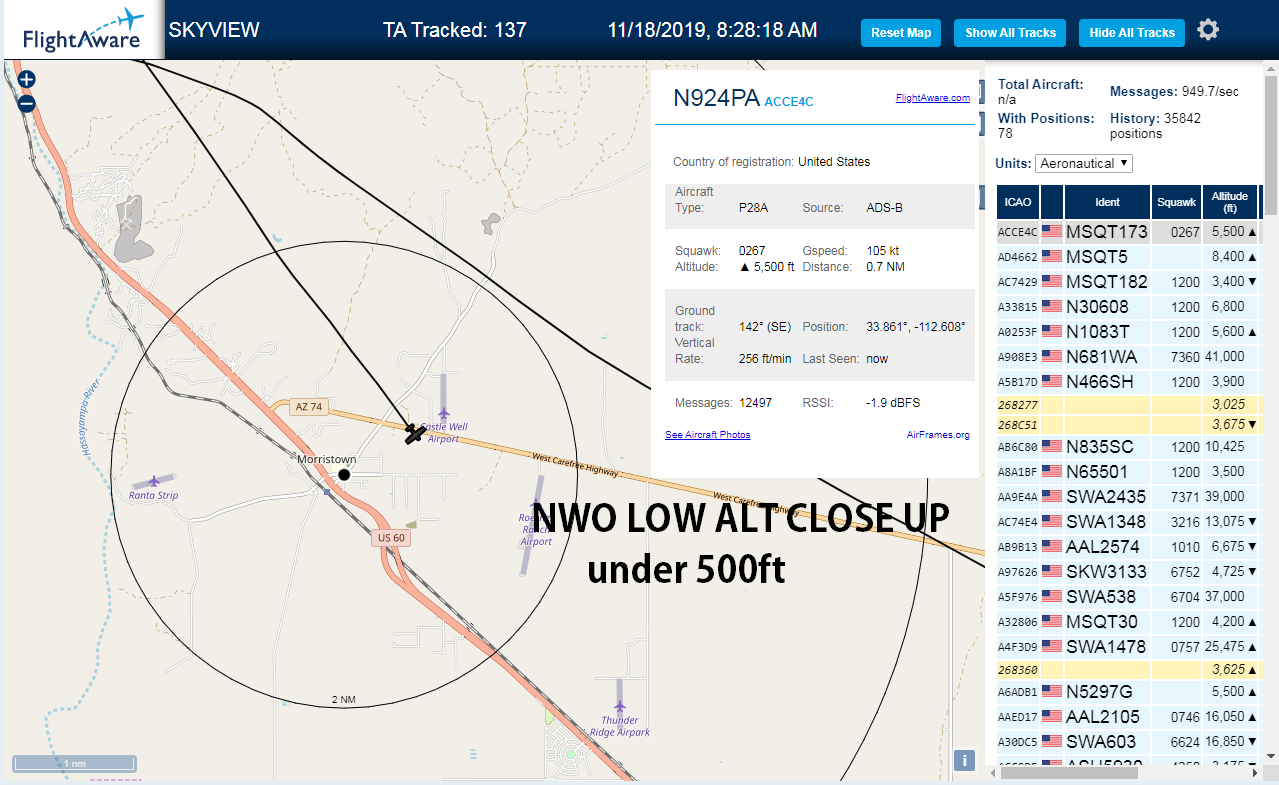Screen dimensions: 1279x785
Task: Select the N65501 aircraft row
Action: (1128, 472)
